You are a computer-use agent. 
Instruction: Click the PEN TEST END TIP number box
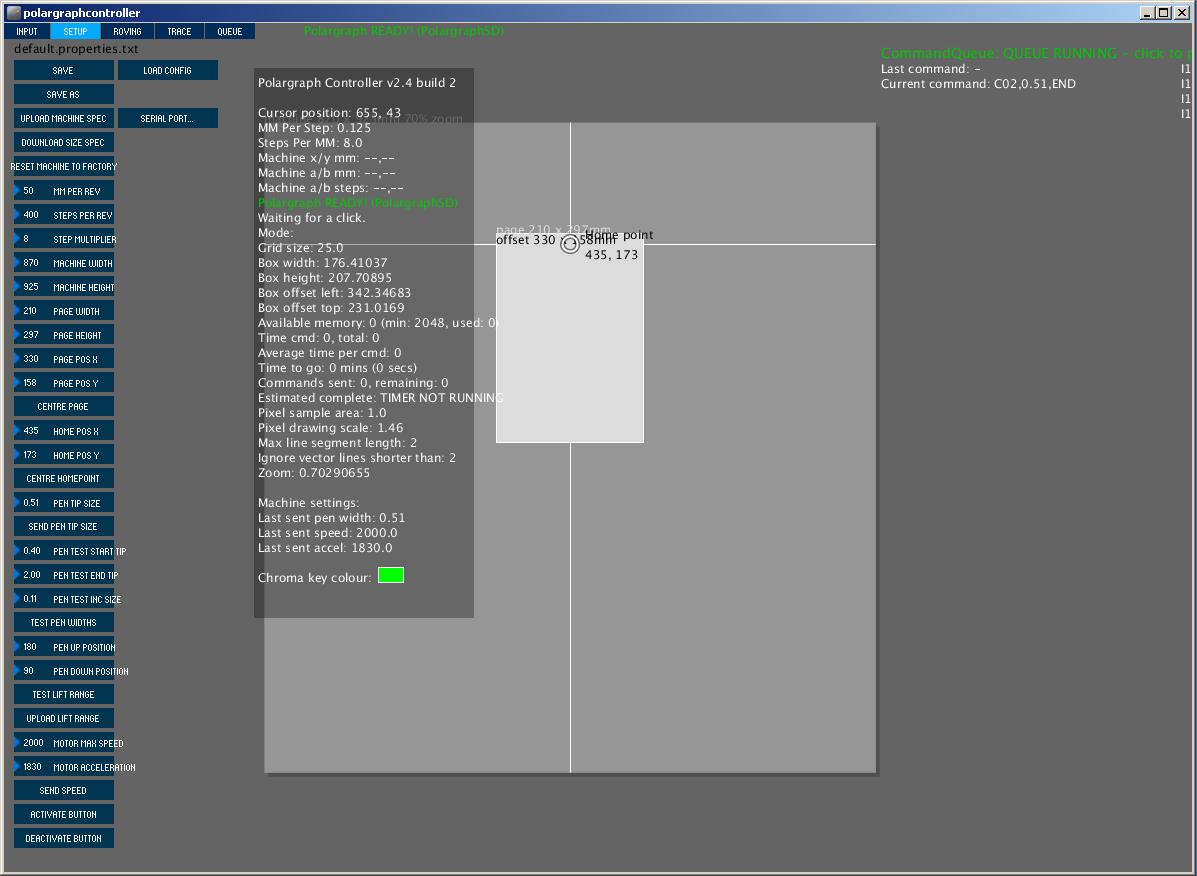pyautogui.click(x=63, y=575)
